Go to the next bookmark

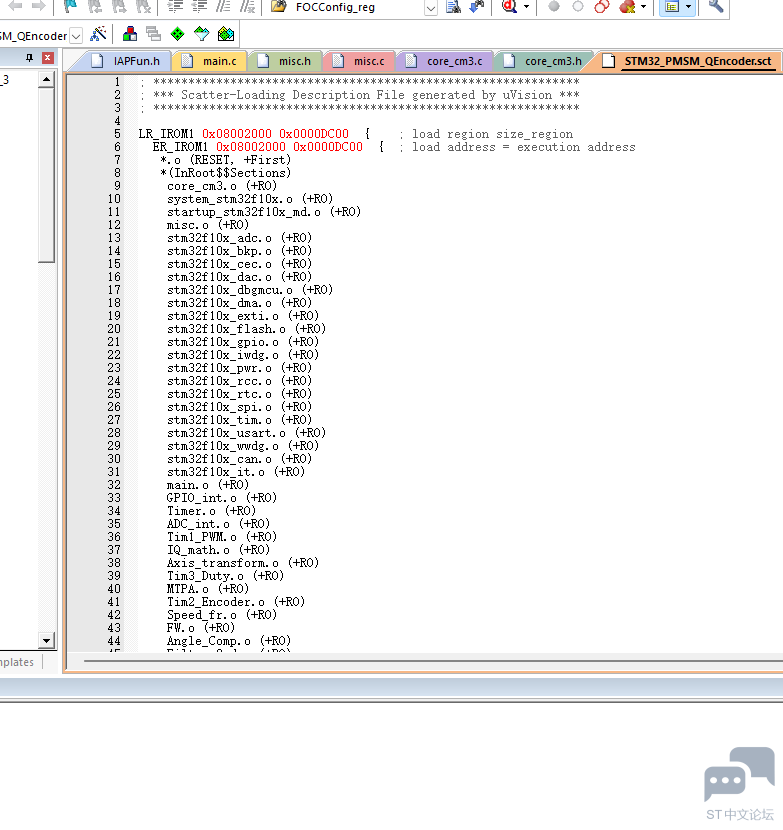point(119,6)
